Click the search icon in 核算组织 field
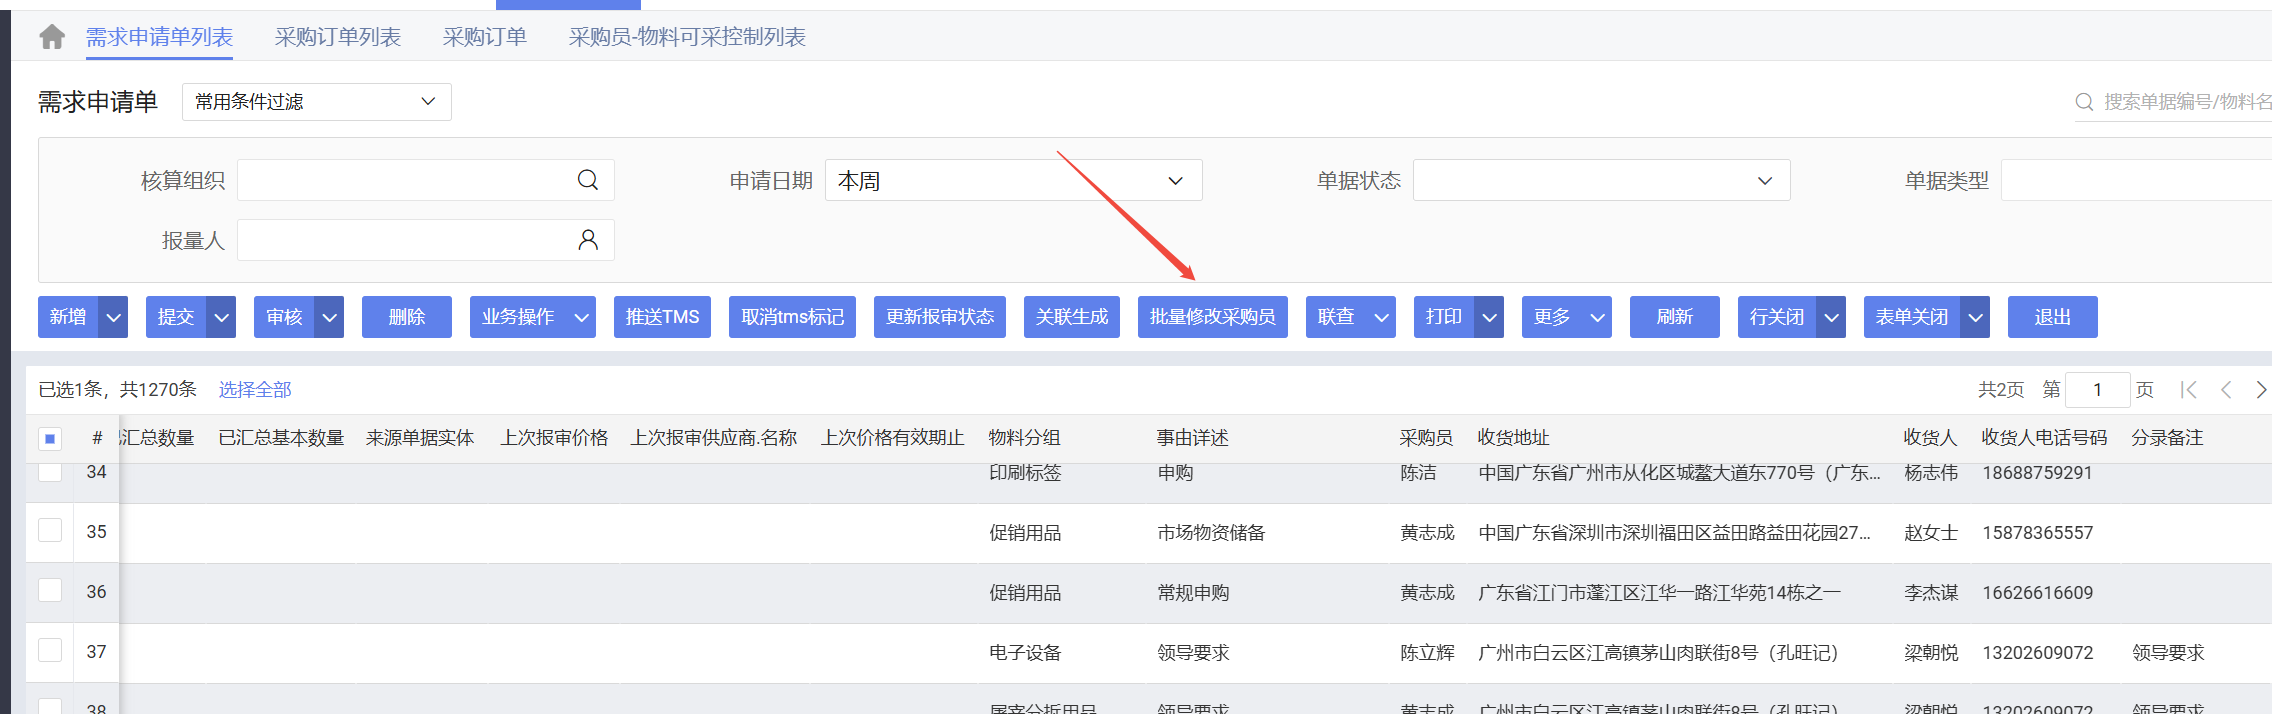 point(588,180)
